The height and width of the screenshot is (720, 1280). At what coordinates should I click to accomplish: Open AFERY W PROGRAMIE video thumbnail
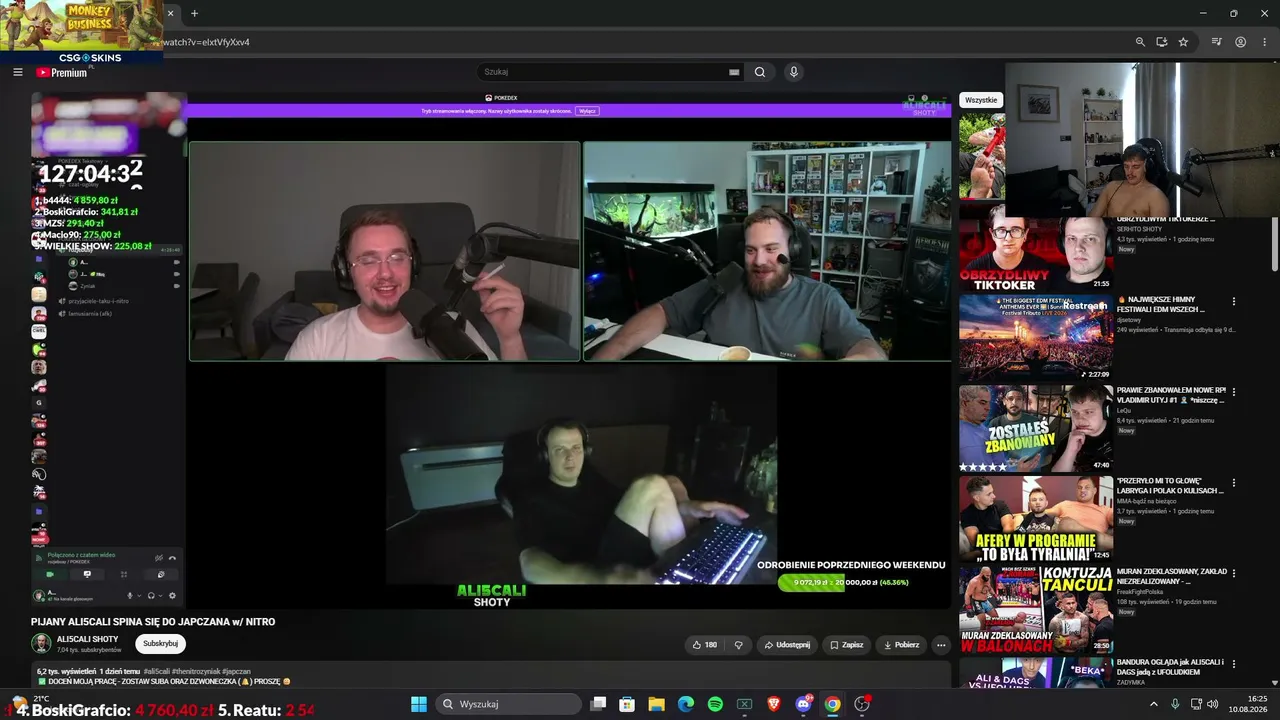(x=1036, y=518)
